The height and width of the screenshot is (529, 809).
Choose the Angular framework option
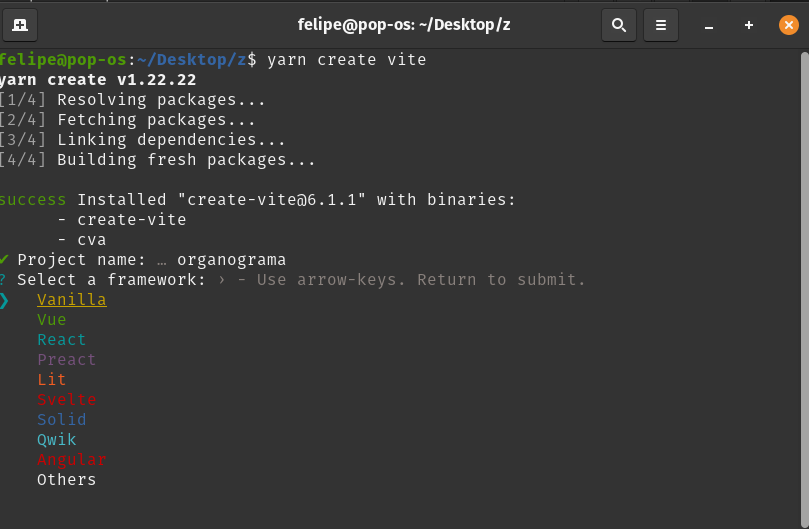click(x=71, y=460)
